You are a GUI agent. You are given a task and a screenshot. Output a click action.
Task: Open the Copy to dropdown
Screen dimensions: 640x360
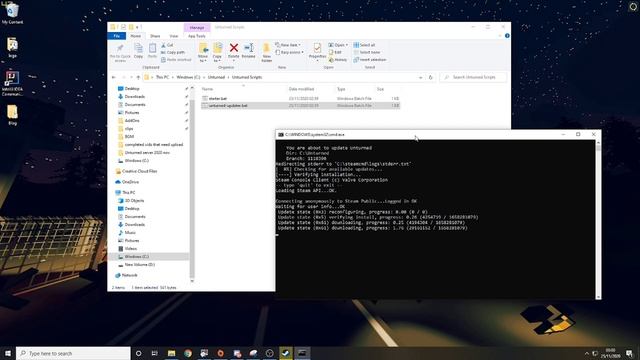(217, 53)
